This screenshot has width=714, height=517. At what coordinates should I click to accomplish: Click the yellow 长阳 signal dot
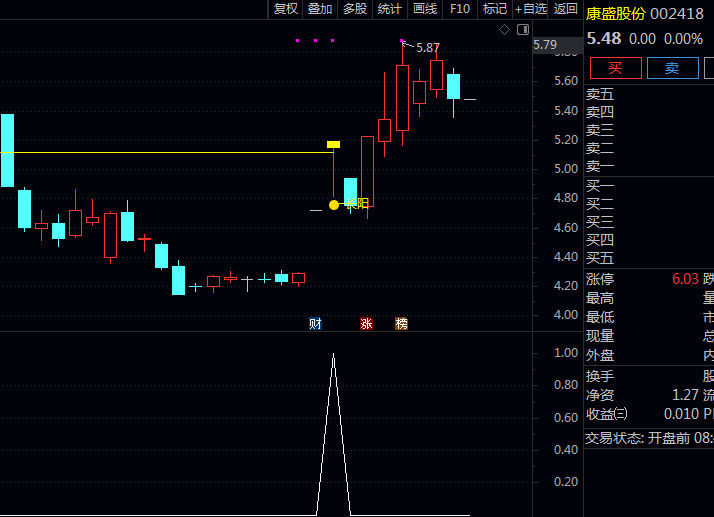[x=334, y=205]
